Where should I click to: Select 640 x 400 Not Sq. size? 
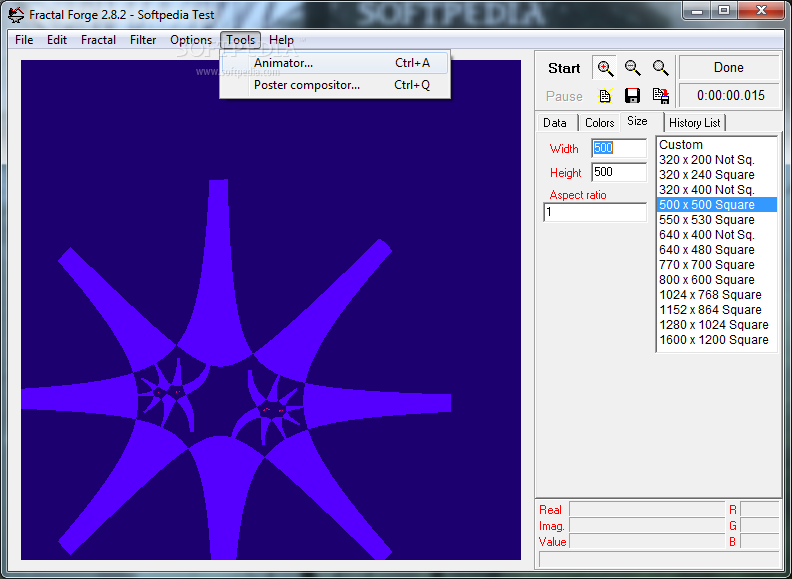[716, 235]
